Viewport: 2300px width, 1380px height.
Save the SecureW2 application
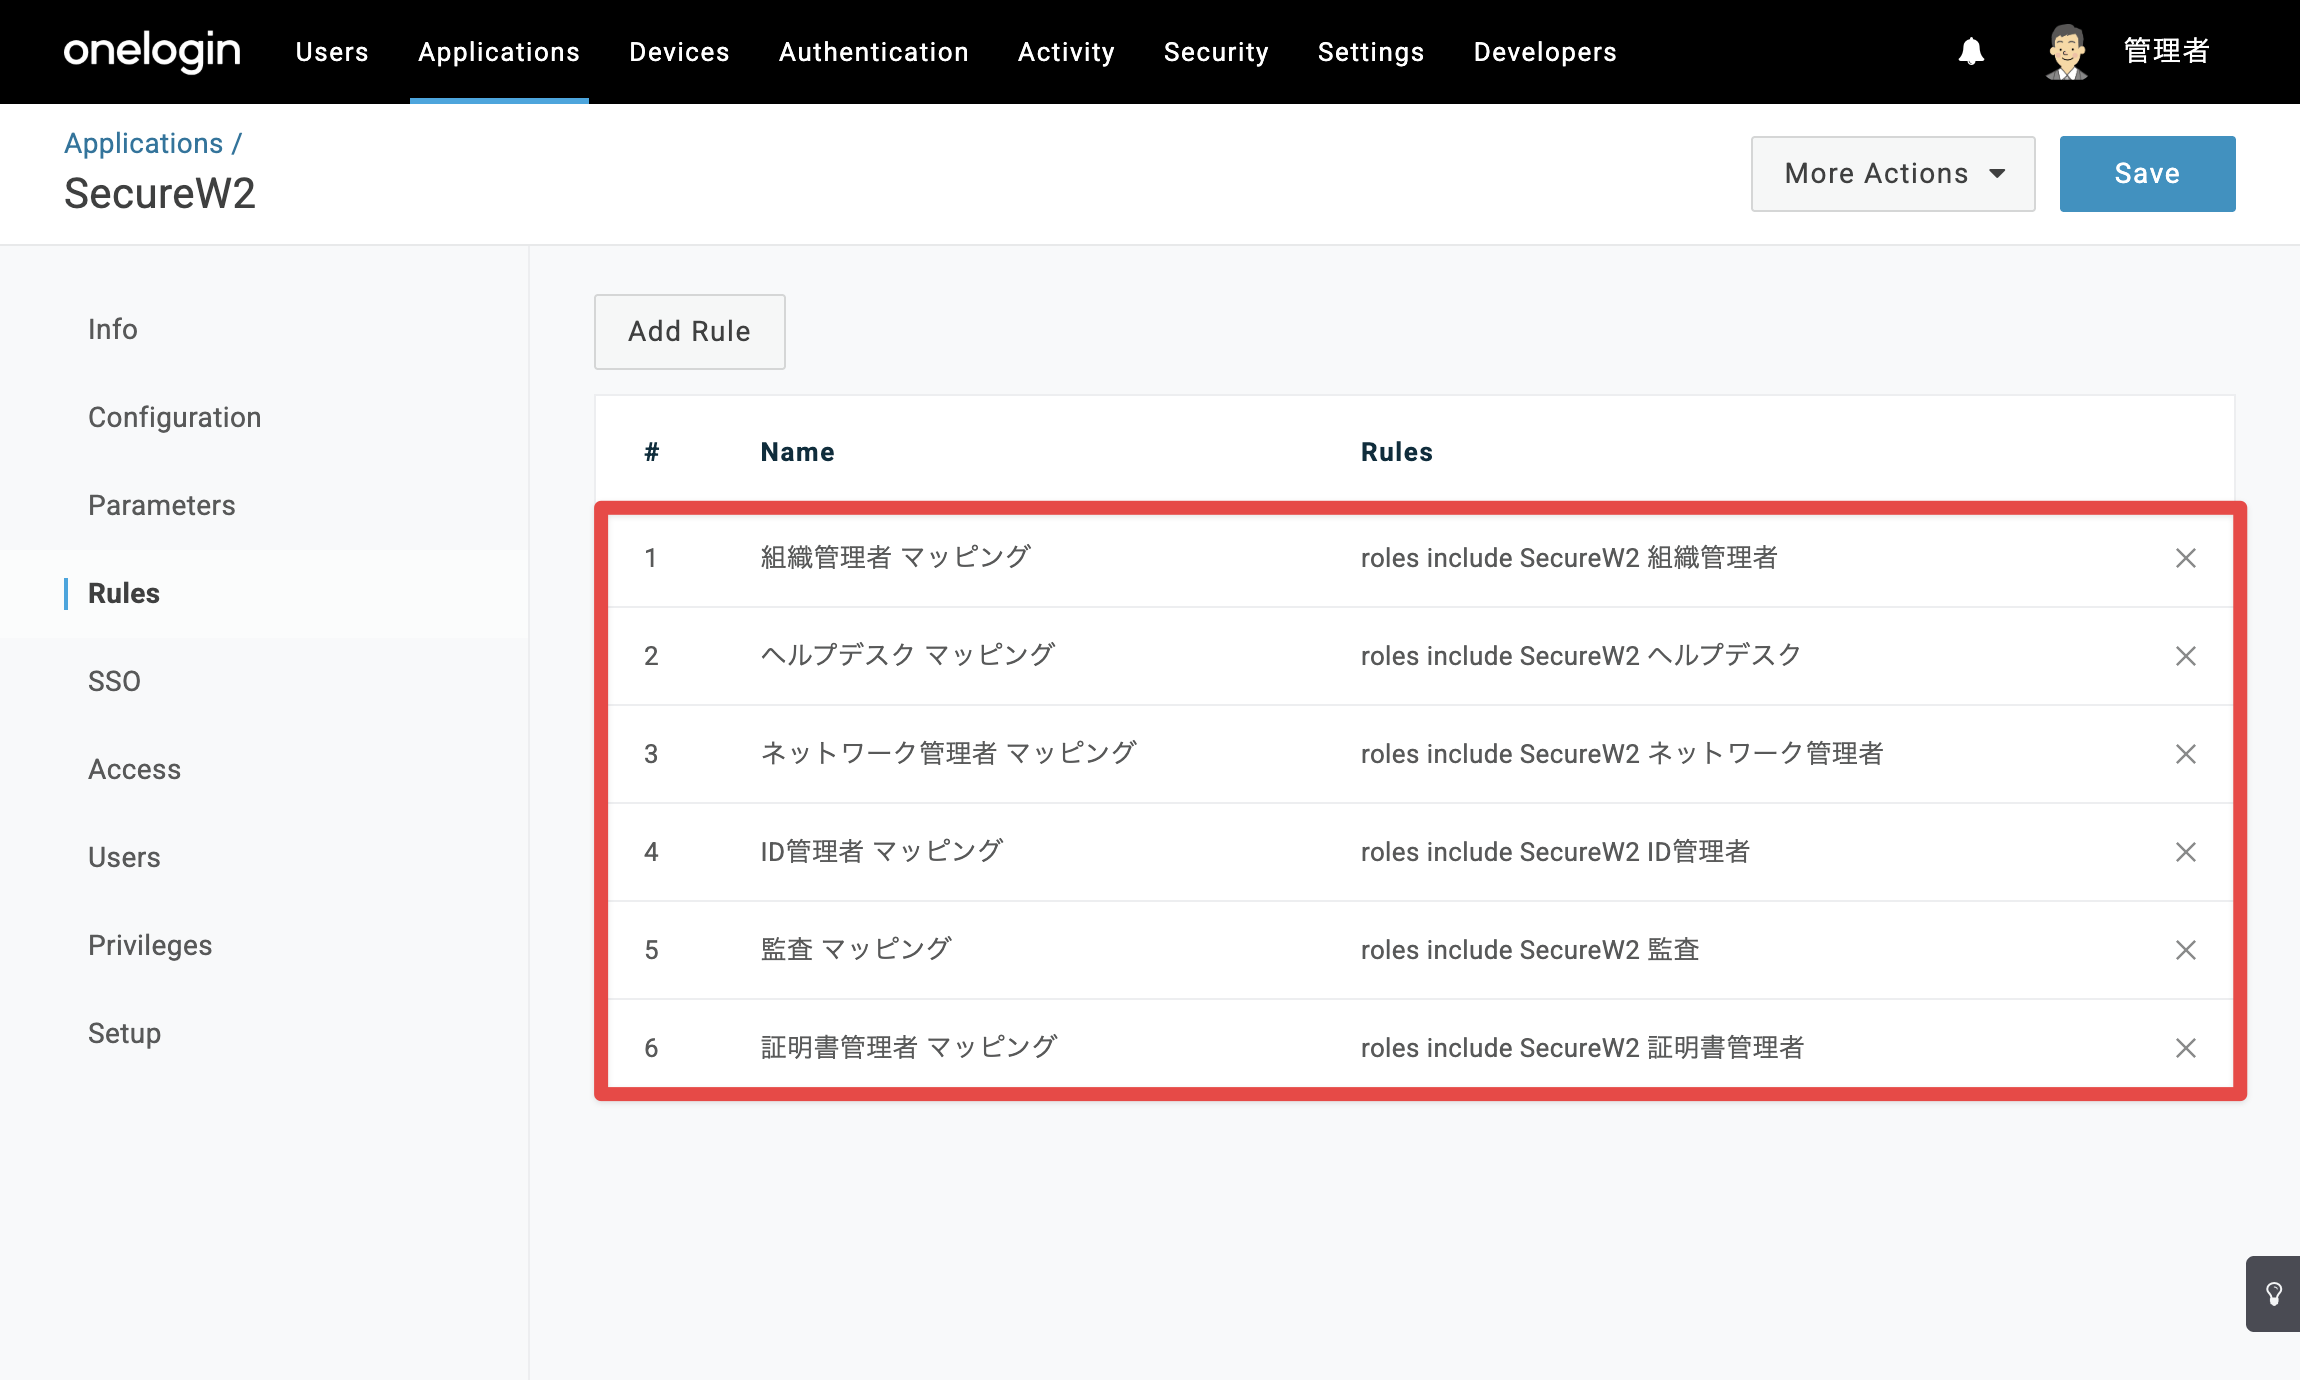click(2147, 174)
